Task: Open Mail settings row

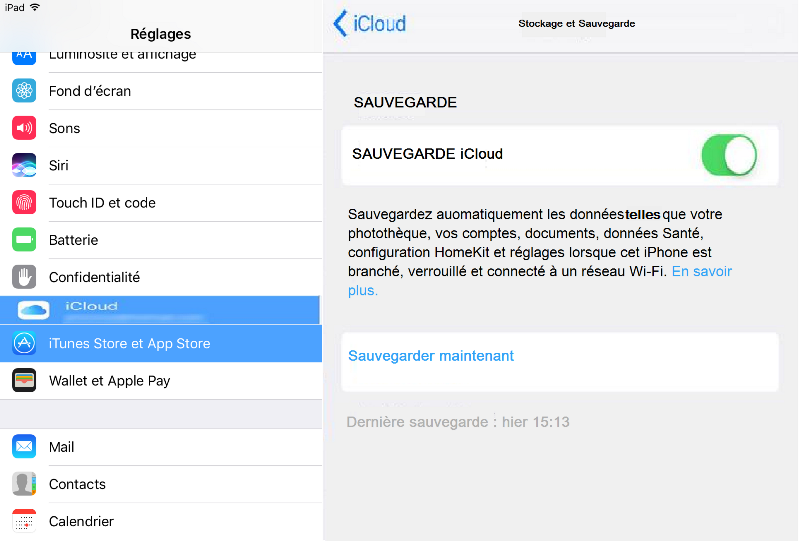Action: (161, 447)
